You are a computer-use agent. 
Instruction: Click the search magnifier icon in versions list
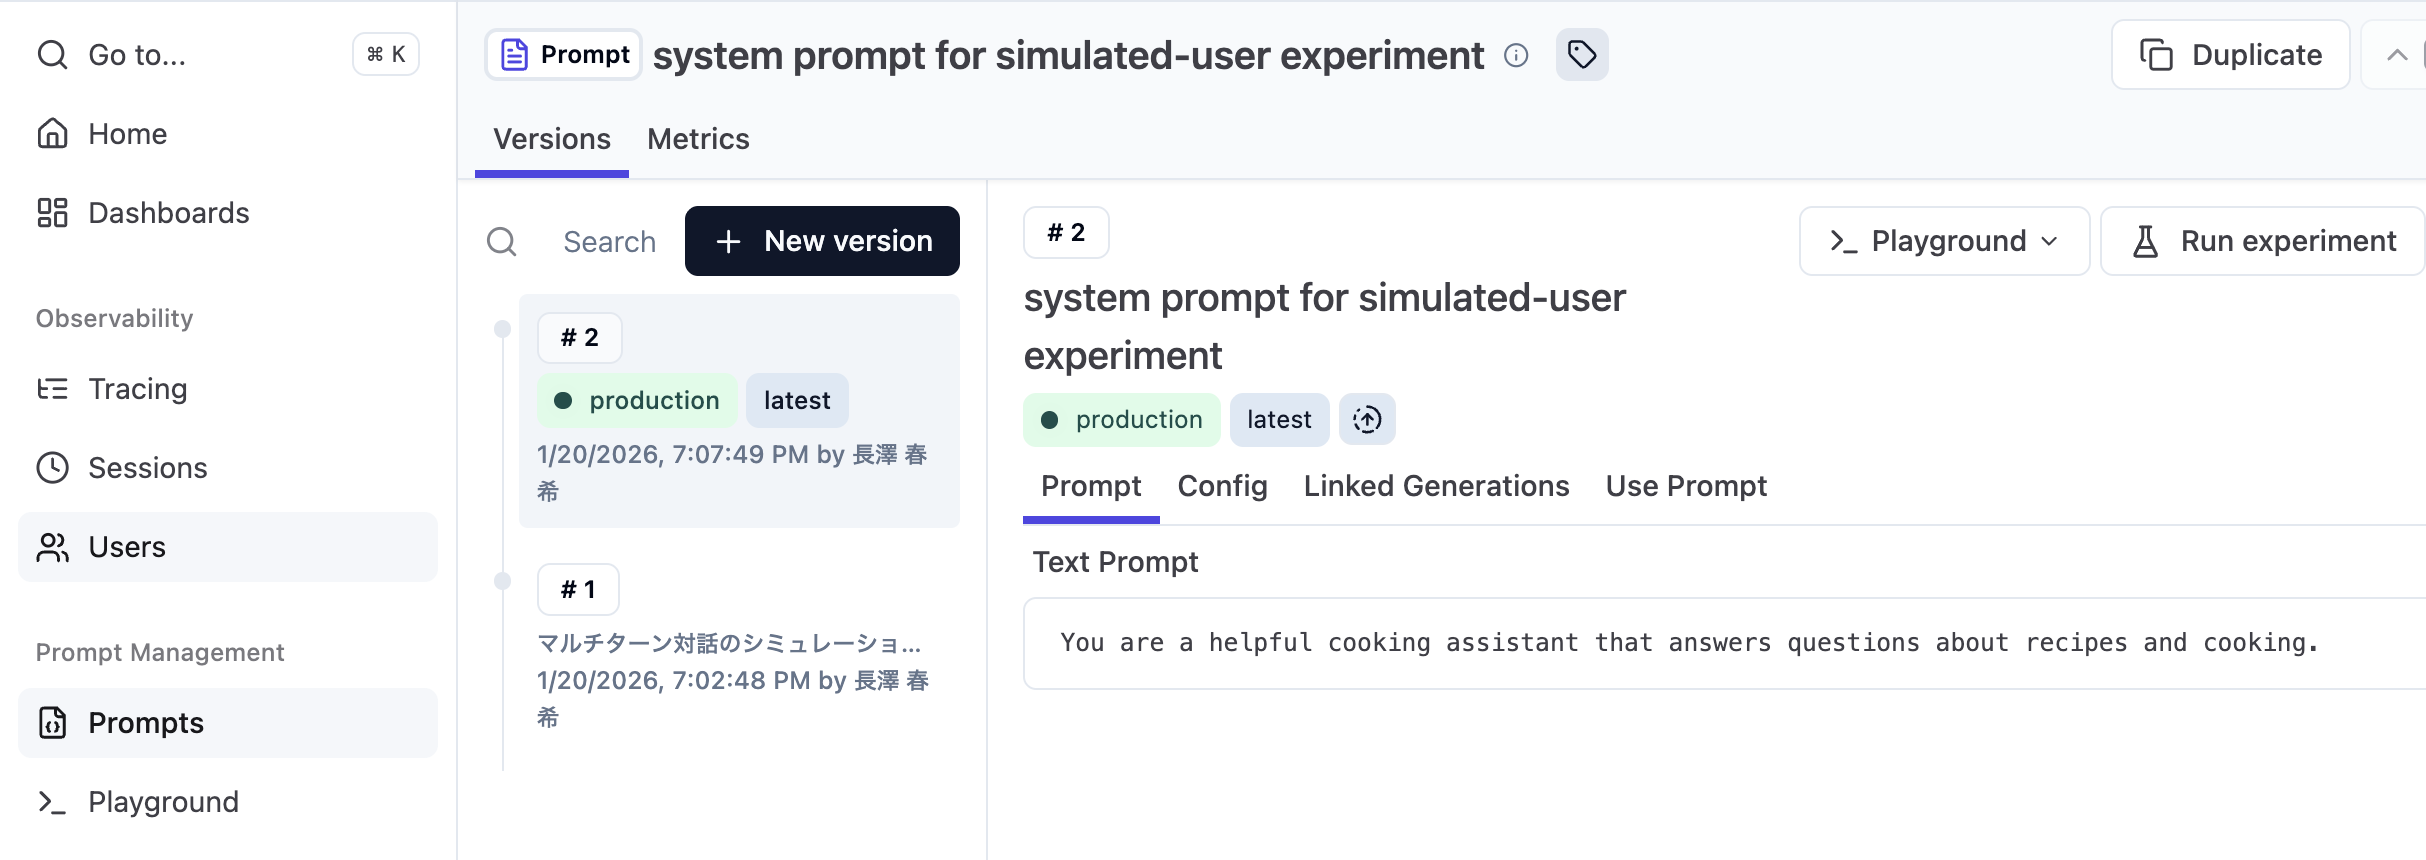pos(502,242)
